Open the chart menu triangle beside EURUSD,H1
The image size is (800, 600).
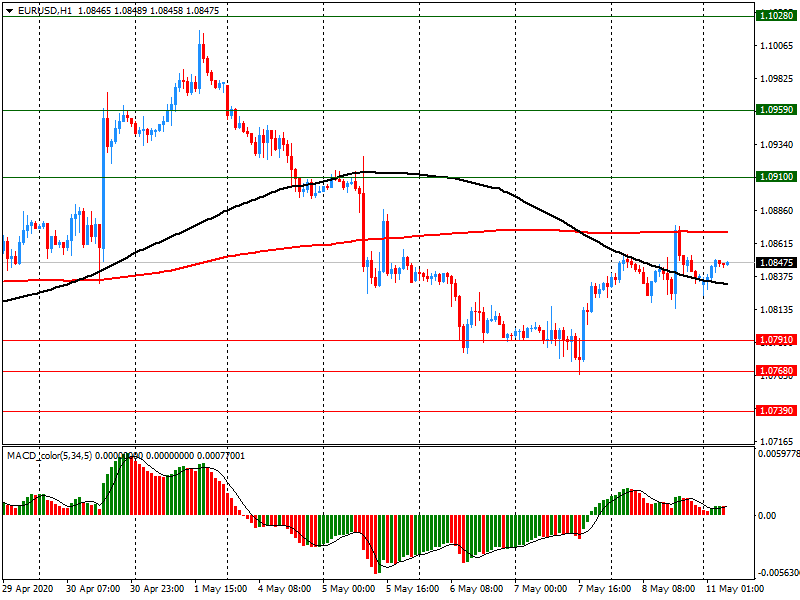pyautogui.click(x=9, y=11)
